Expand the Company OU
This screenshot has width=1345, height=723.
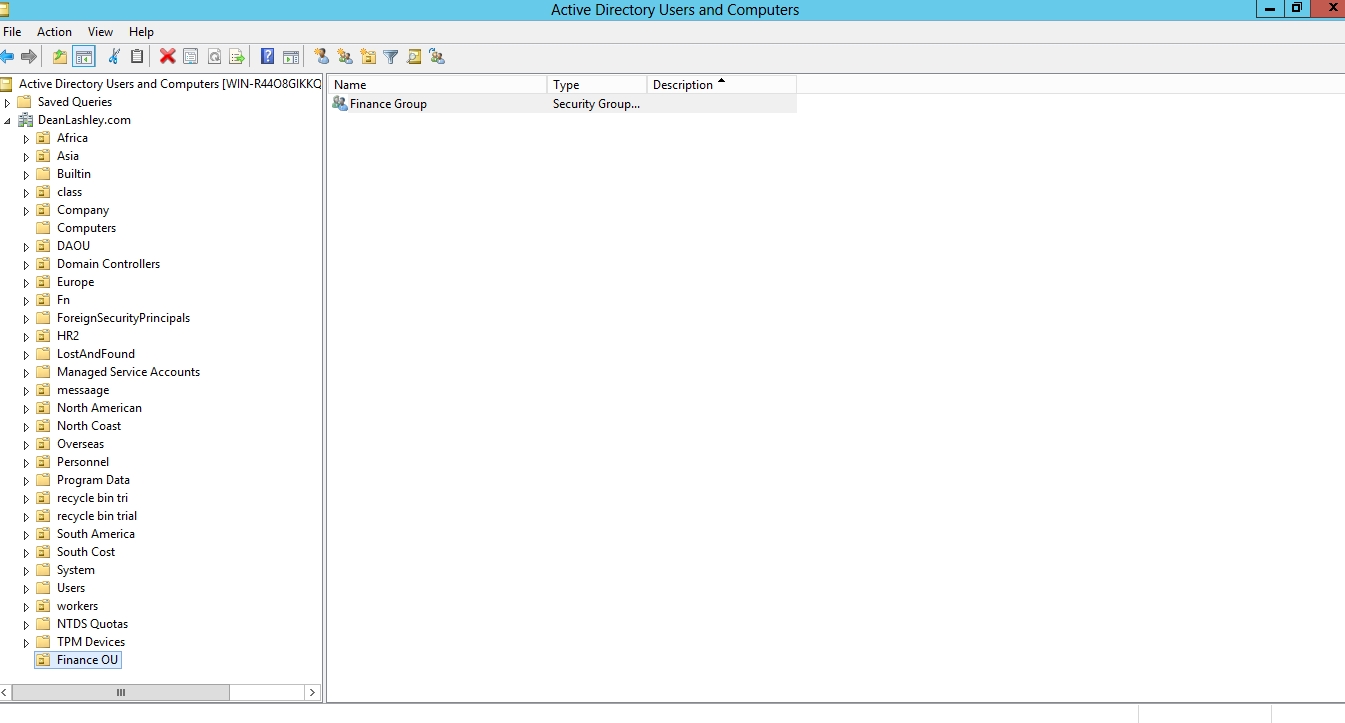point(27,210)
